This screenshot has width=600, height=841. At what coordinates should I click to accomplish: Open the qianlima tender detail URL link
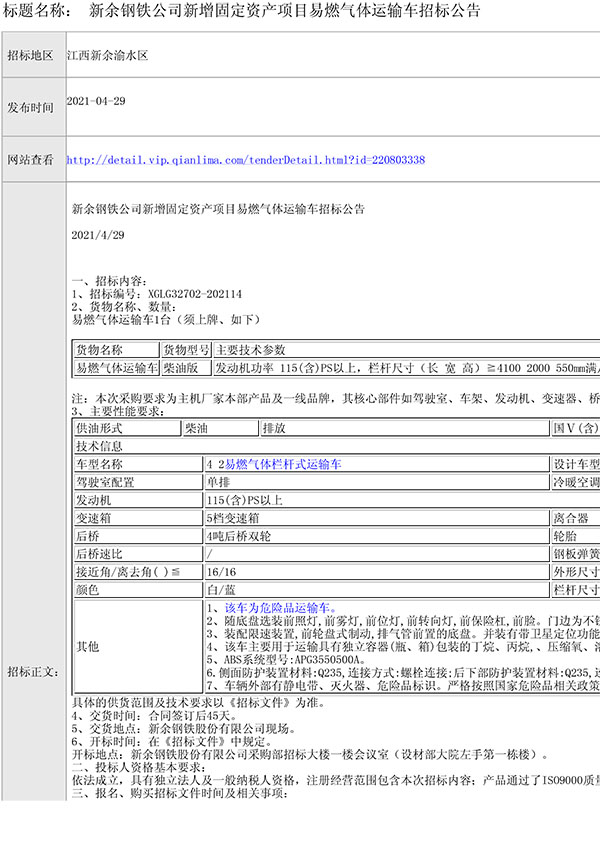(246, 160)
